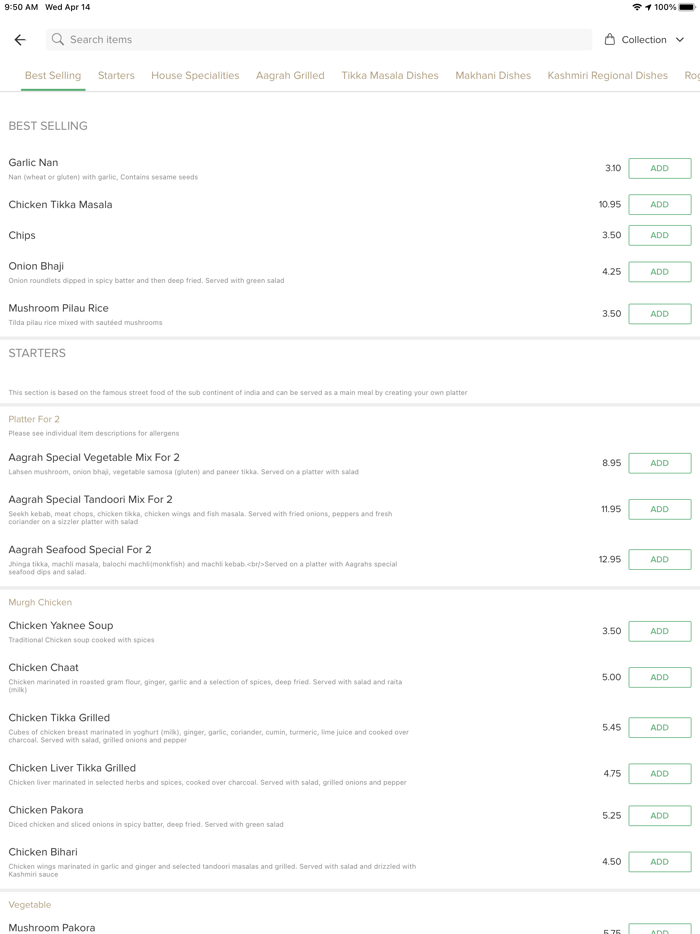Add Chicken Yaknee Soup to order
The width and height of the screenshot is (700, 934).
coord(659,632)
